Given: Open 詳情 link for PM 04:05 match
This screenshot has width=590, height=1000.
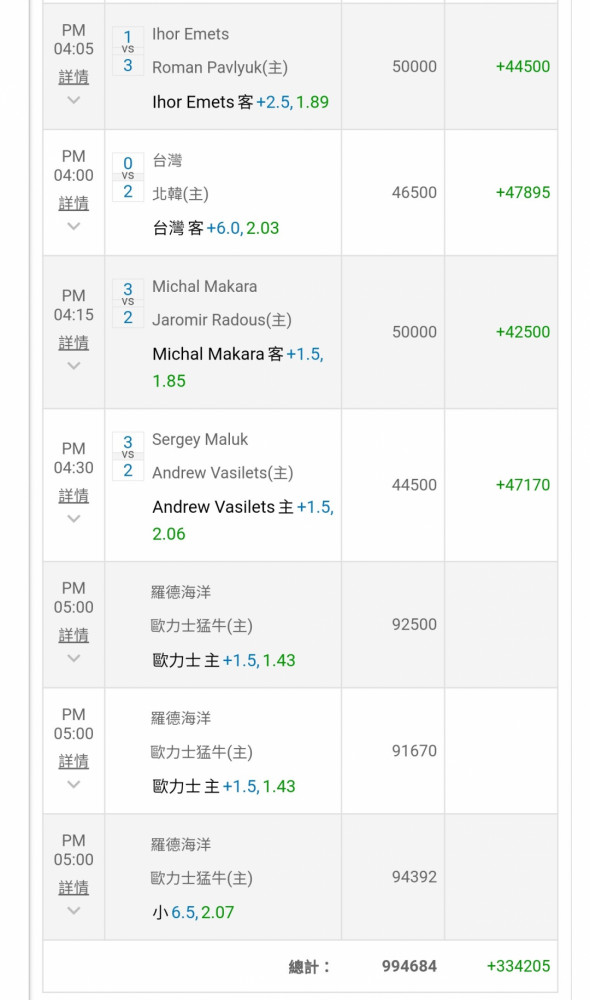Looking at the screenshot, I should (73, 77).
